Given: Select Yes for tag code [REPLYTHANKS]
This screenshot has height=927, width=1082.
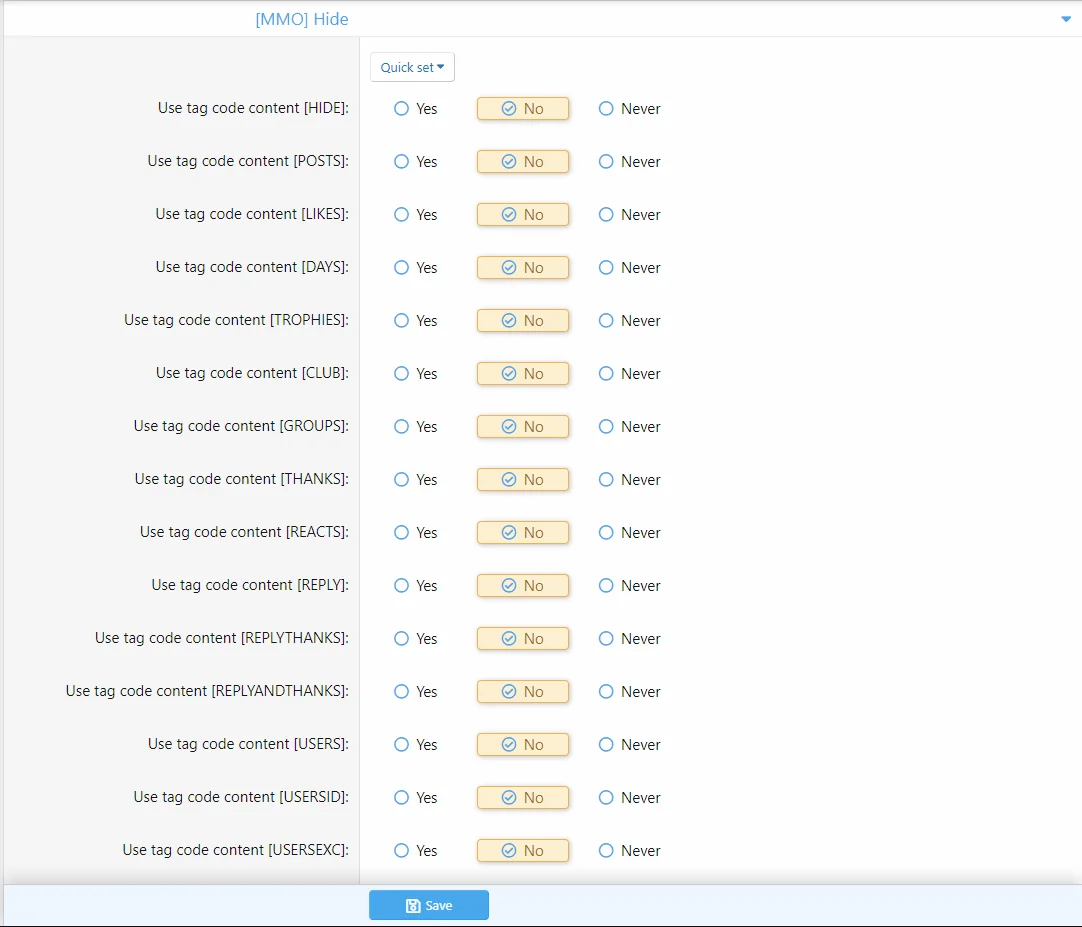Looking at the screenshot, I should point(402,639).
